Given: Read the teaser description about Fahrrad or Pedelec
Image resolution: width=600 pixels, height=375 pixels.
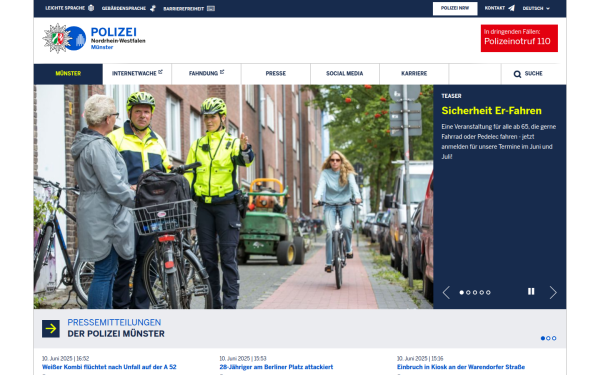Looking at the screenshot, I should point(499,142).
